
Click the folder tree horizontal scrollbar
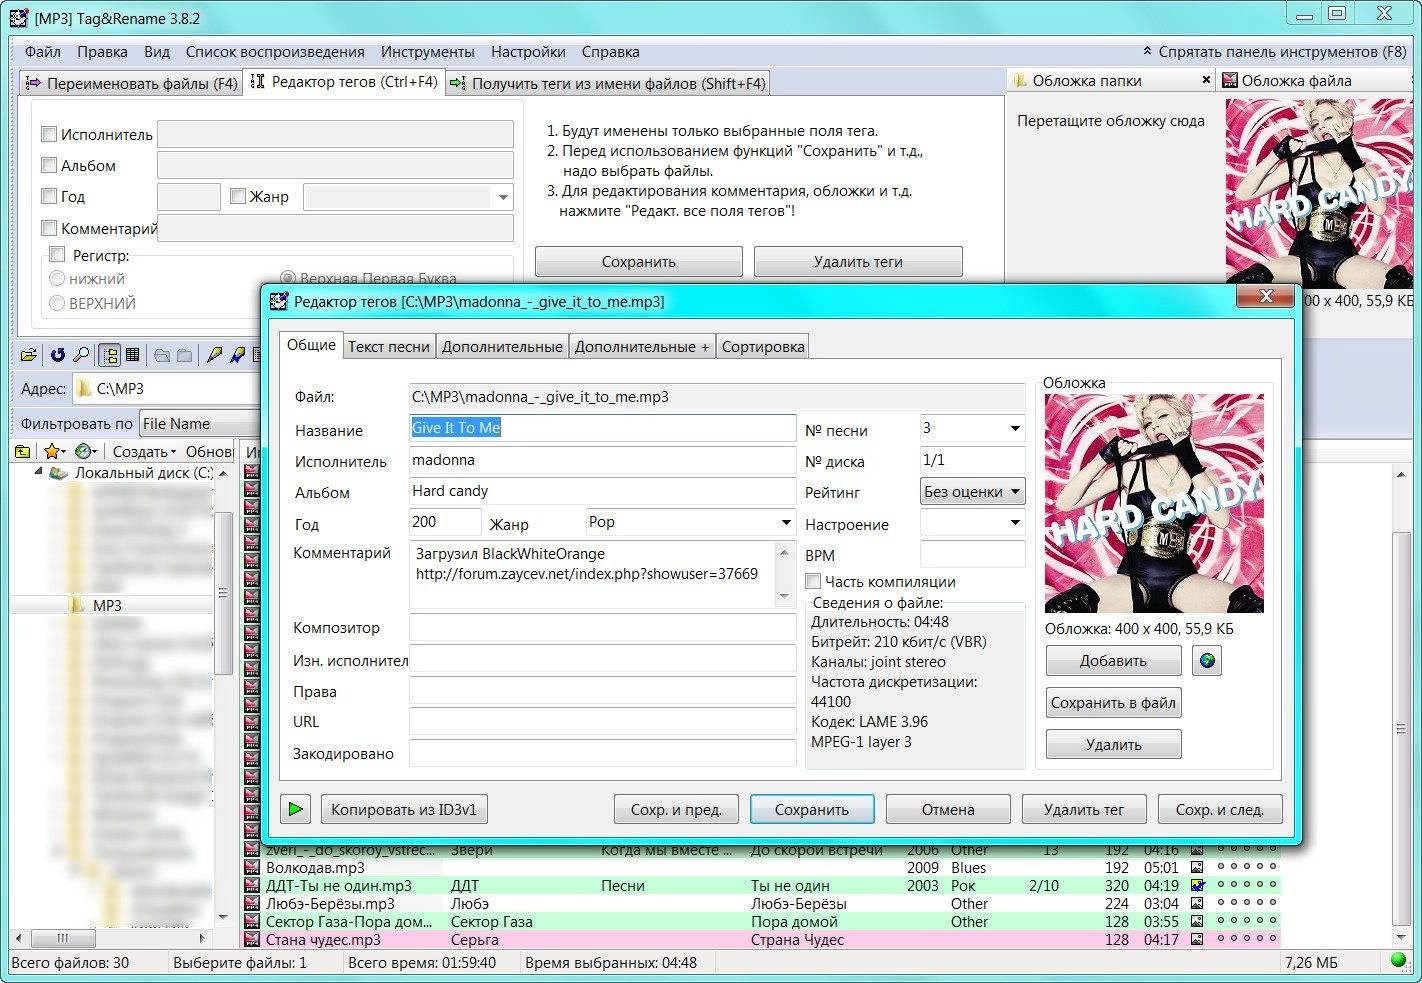(110, 938)
